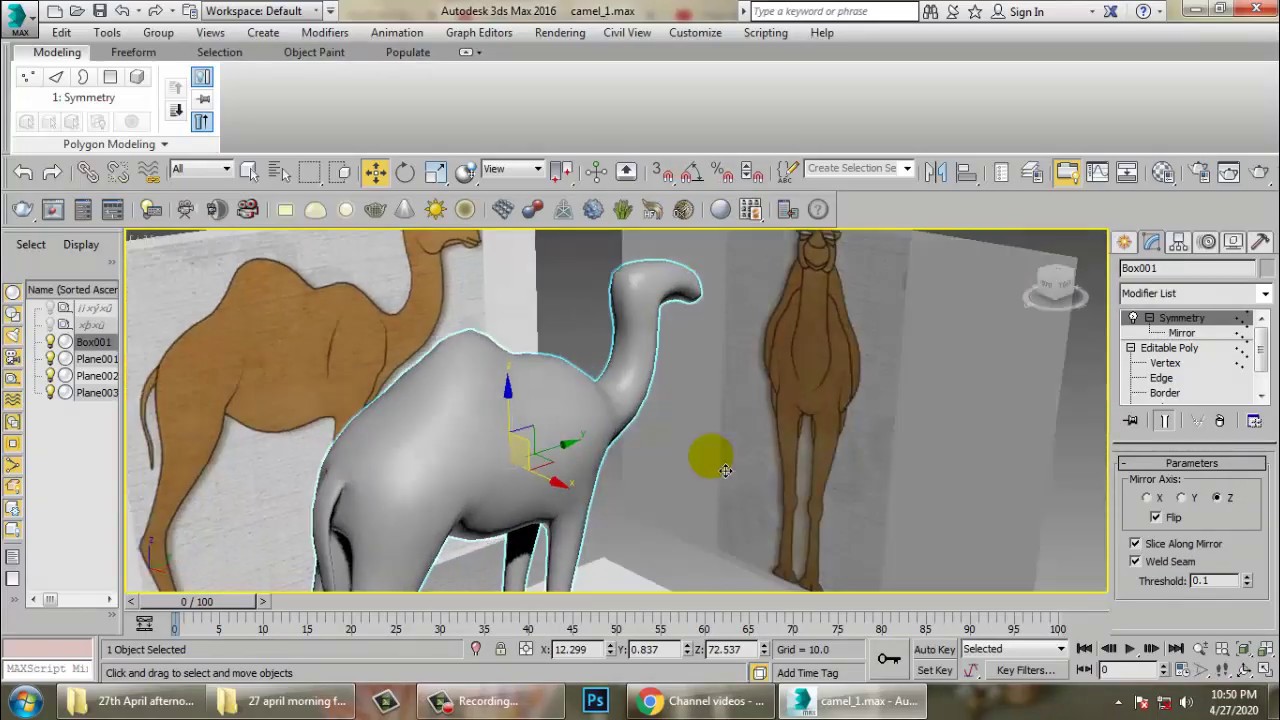Toggle Percent Snap icon
Screen dimensions: 1280x720
click(722, 172)
